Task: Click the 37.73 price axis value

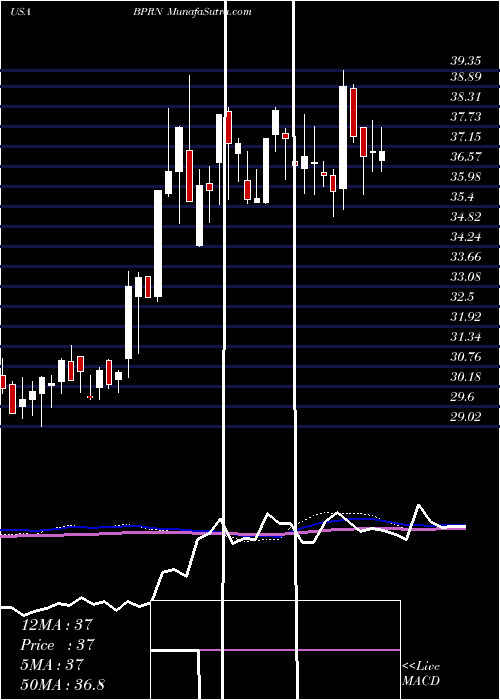Action: (x=465, y=117)
